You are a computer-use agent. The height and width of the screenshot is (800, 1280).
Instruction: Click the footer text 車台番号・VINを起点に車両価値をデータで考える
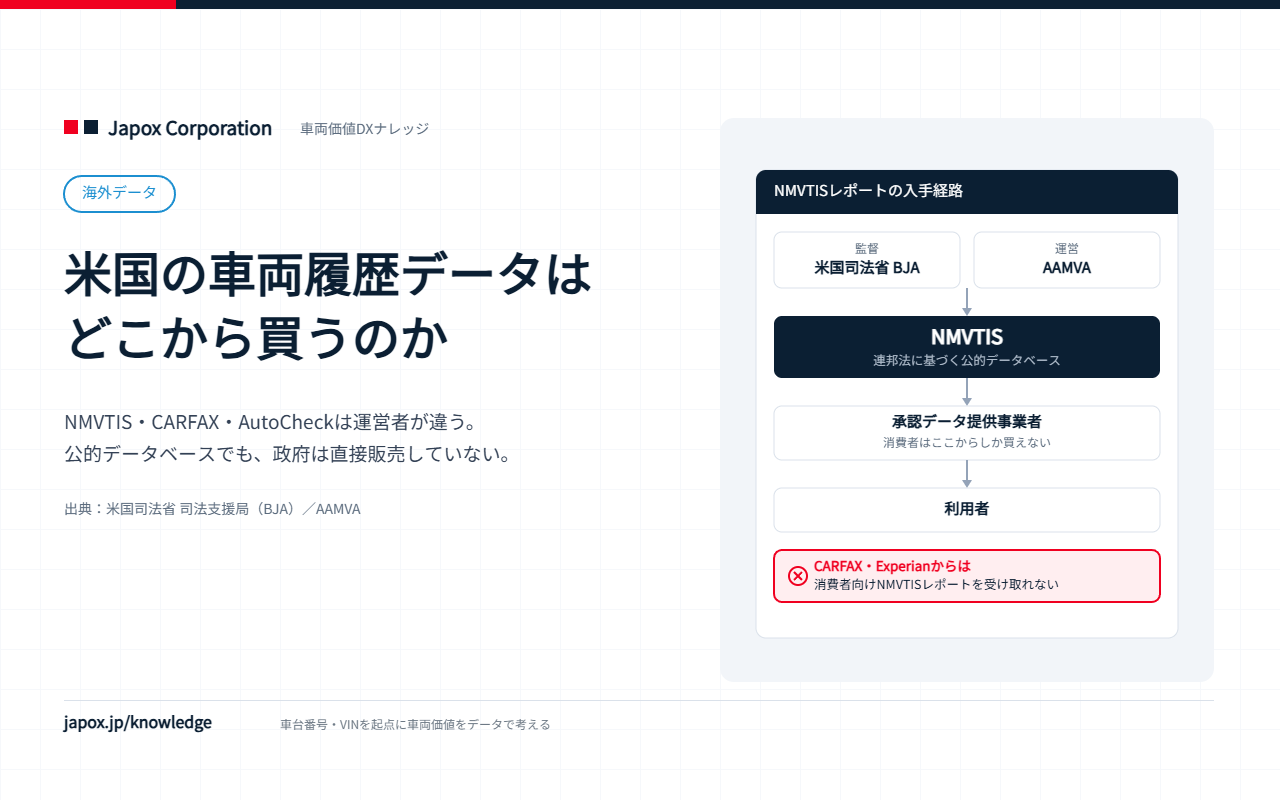click(415, 724)
